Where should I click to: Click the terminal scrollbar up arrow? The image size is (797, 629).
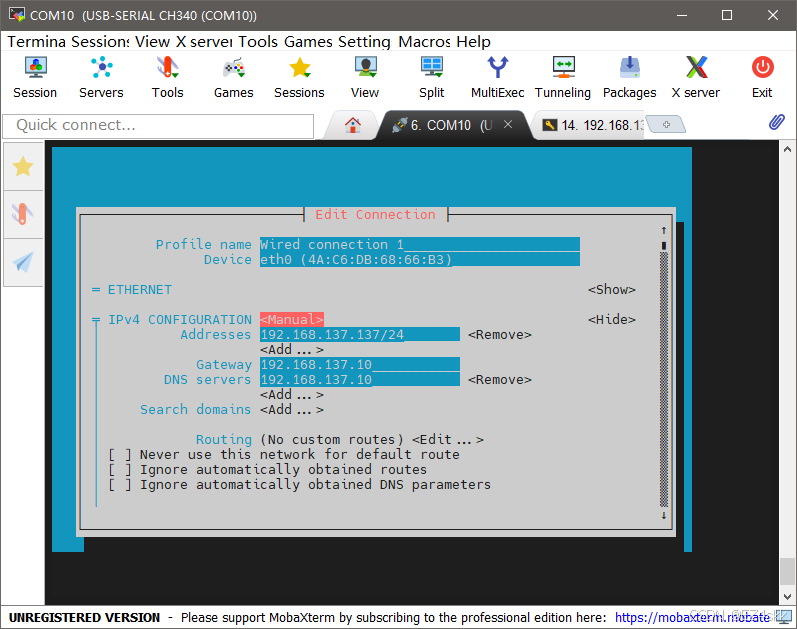click(787, 149)
